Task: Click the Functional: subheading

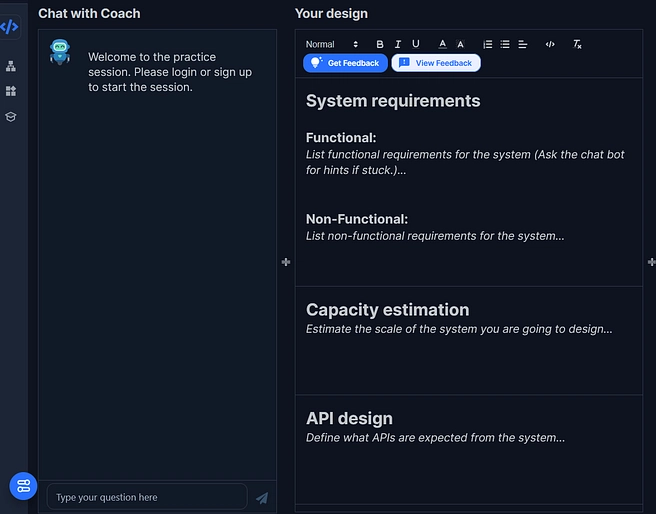Action: click(x=341, y=138)
